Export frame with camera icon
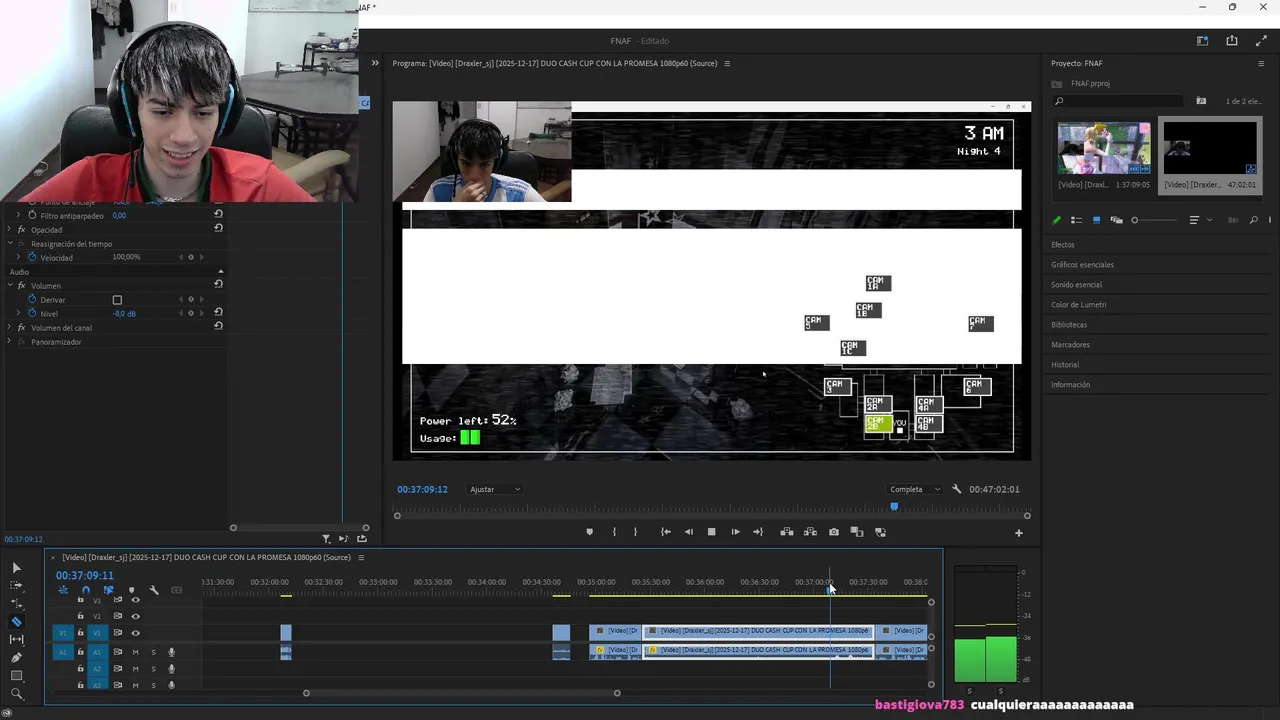The width and height of the screenshot is (1280, 720). tap(834, 532)
